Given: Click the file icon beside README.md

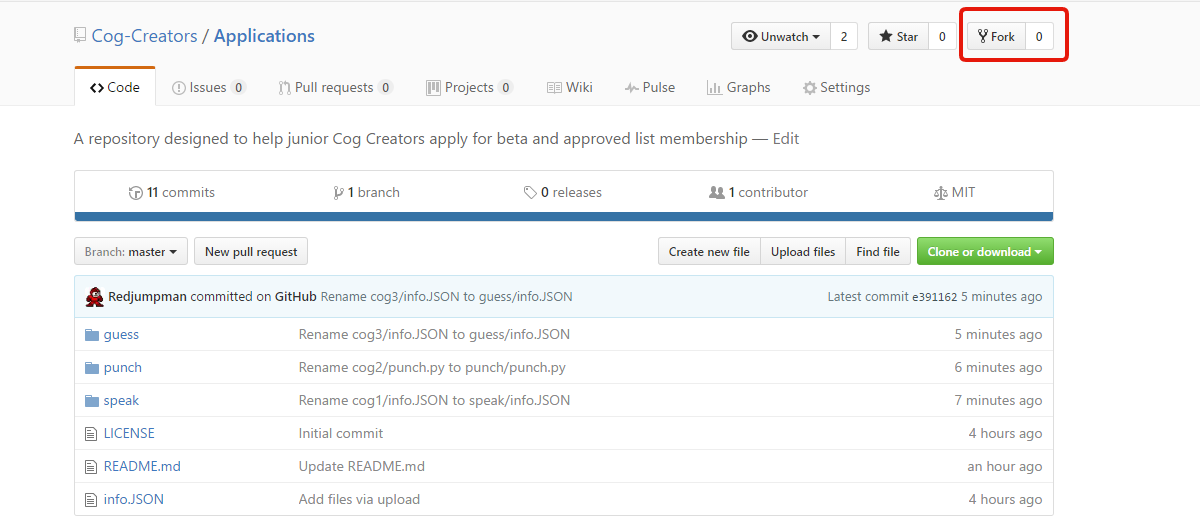Looking at the screenshot, I should click(x=92, y=466).
